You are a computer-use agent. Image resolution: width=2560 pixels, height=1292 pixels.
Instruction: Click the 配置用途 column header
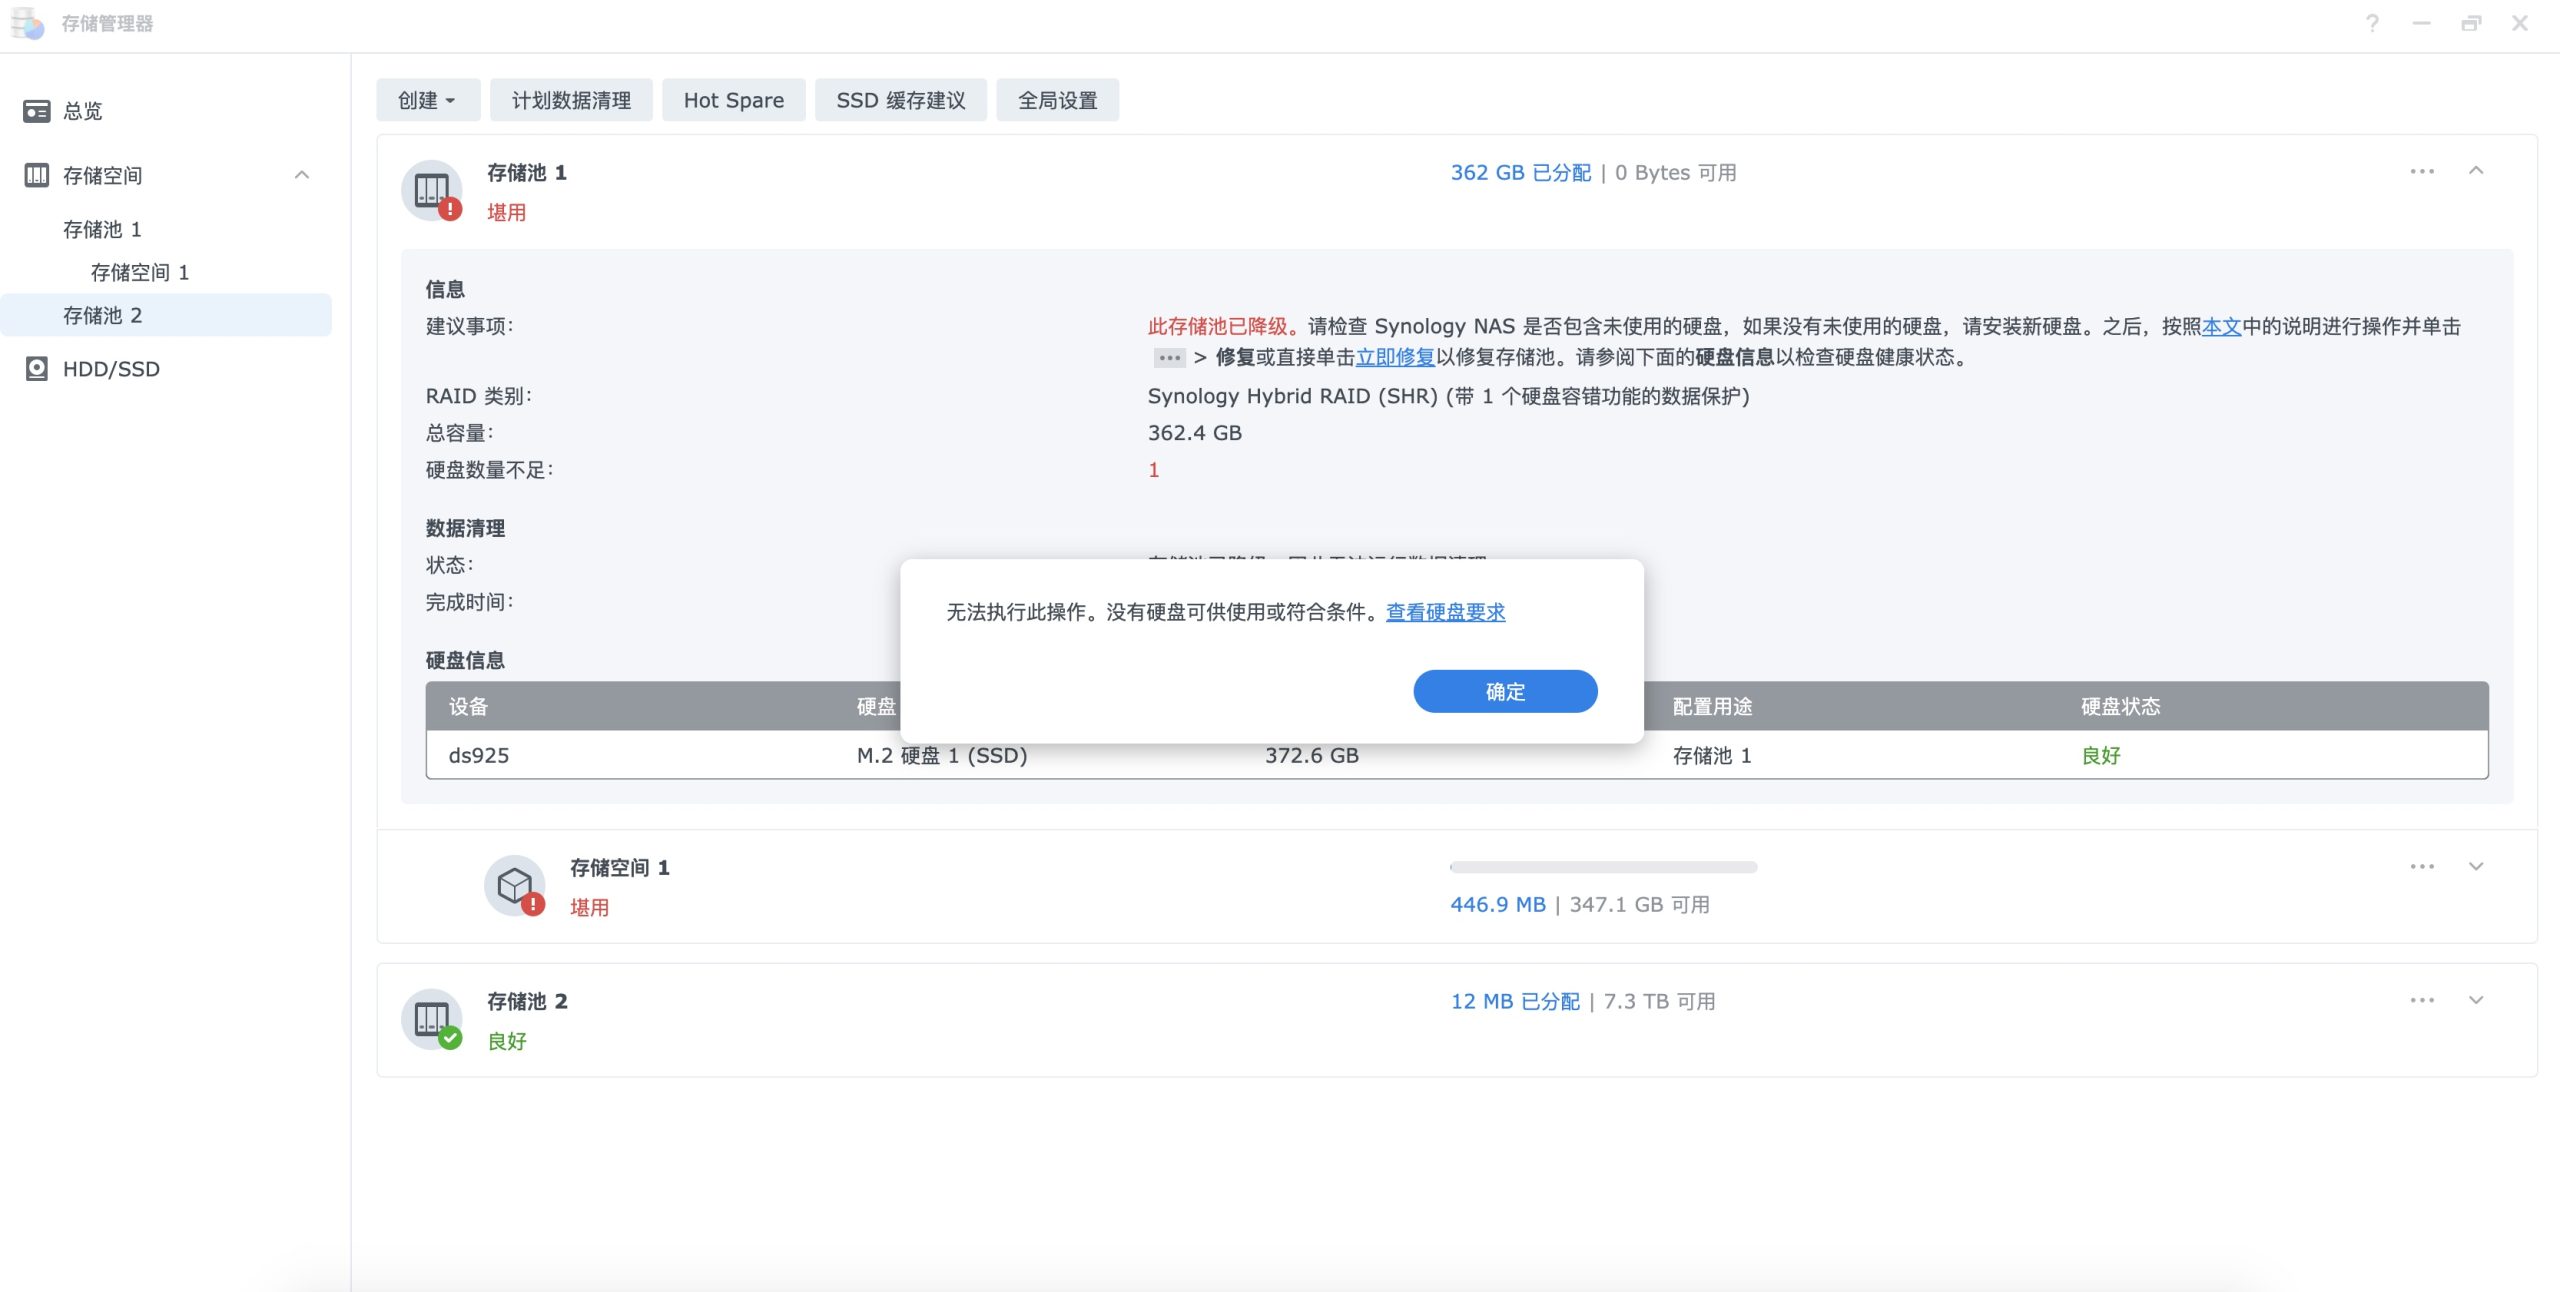tap(1713, 706)
